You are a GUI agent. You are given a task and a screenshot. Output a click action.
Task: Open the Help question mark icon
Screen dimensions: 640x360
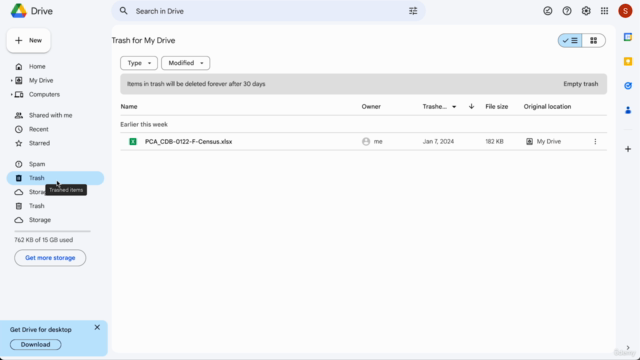click(567, 11)
